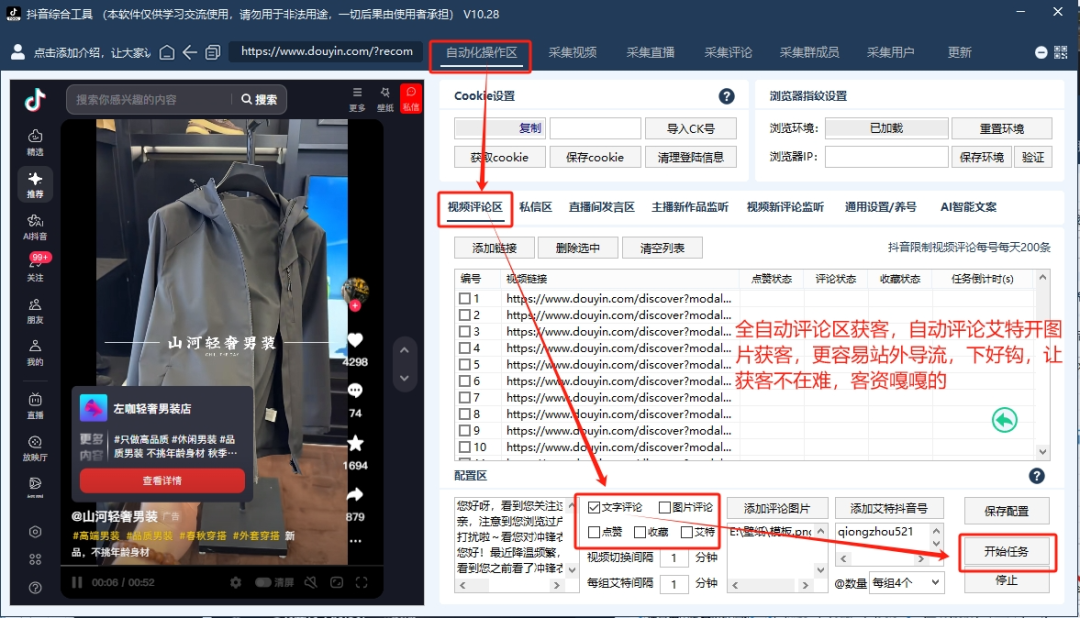Click the copy-page icon beside the URL

(212, 52)
